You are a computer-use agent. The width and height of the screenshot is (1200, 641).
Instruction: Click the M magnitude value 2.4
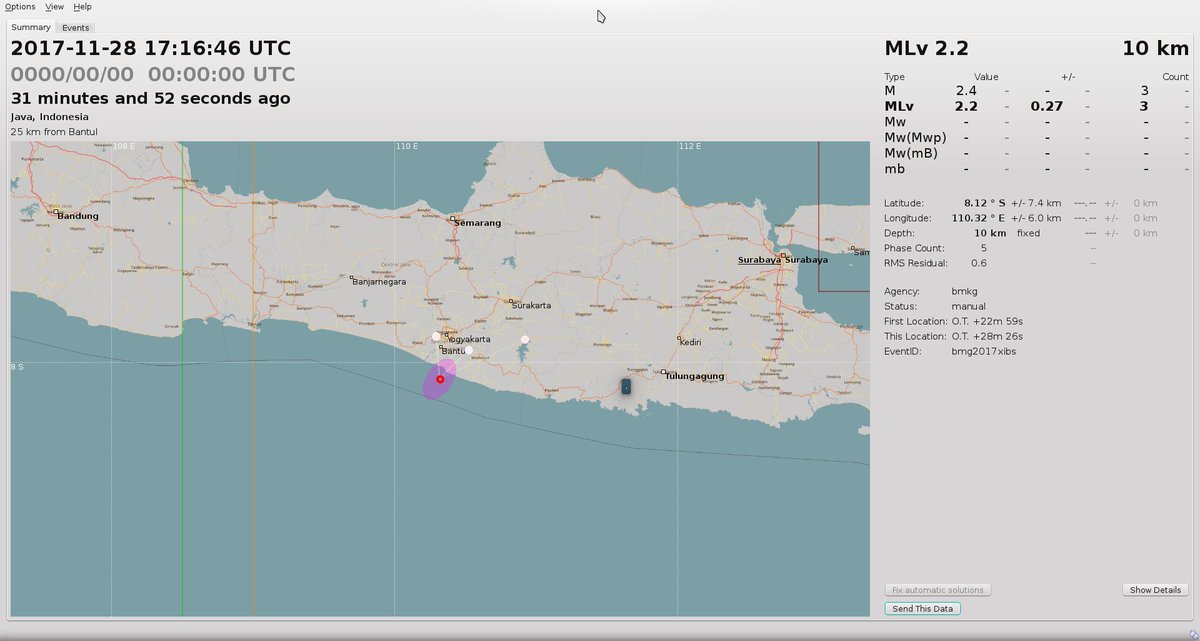point(966,91)
